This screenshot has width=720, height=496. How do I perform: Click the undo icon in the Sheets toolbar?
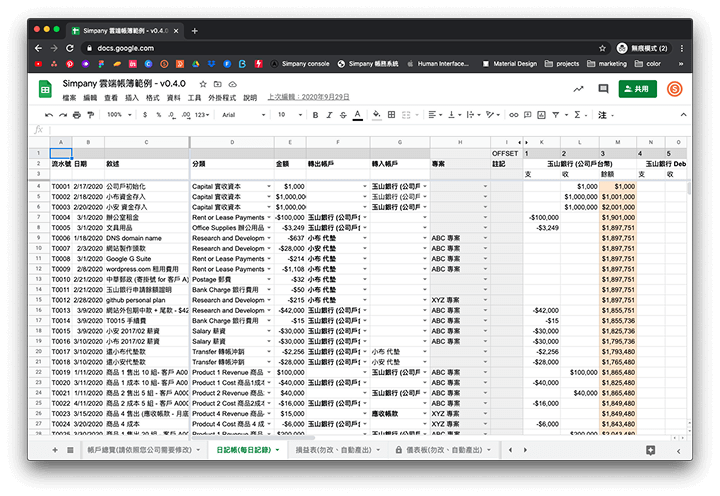pyautogui.click(x=49, y=115)
